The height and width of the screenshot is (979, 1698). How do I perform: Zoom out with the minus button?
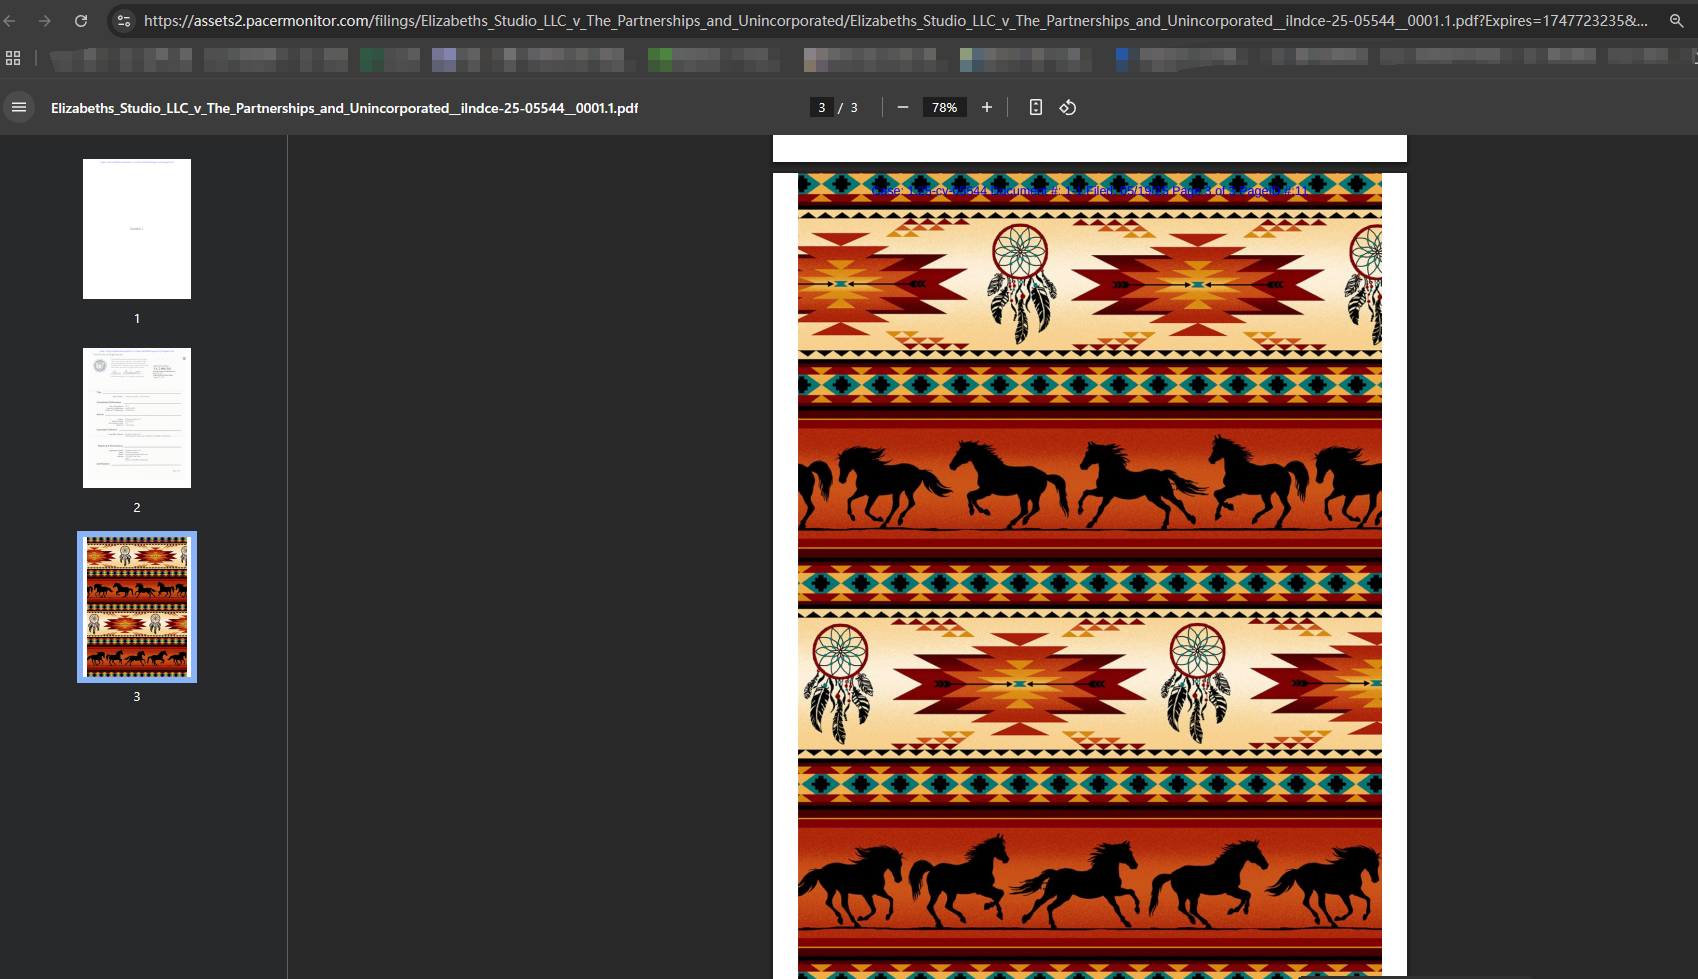tap(903, 107)
